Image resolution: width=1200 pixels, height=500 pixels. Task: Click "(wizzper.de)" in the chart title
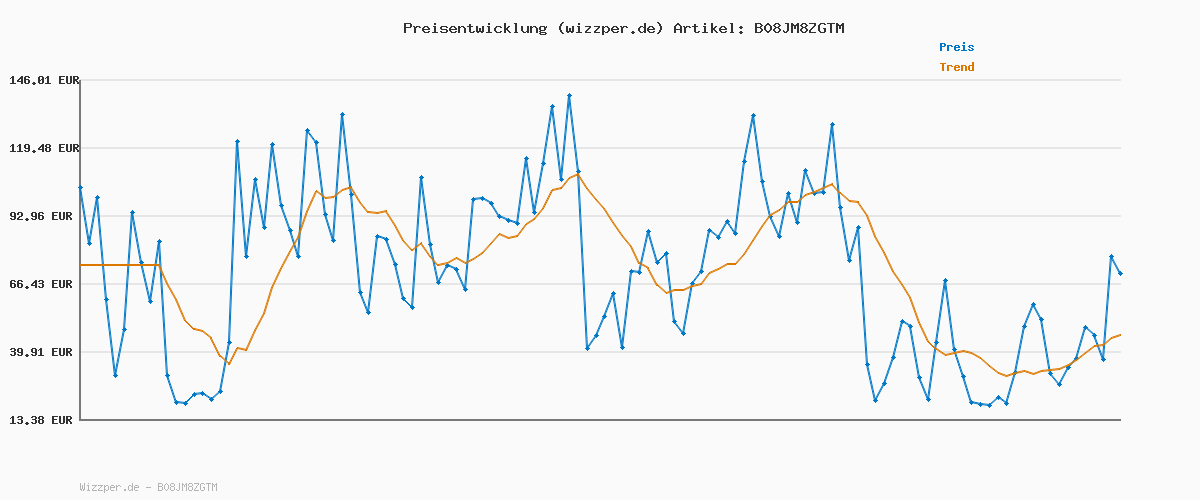(x=609, y=28)
